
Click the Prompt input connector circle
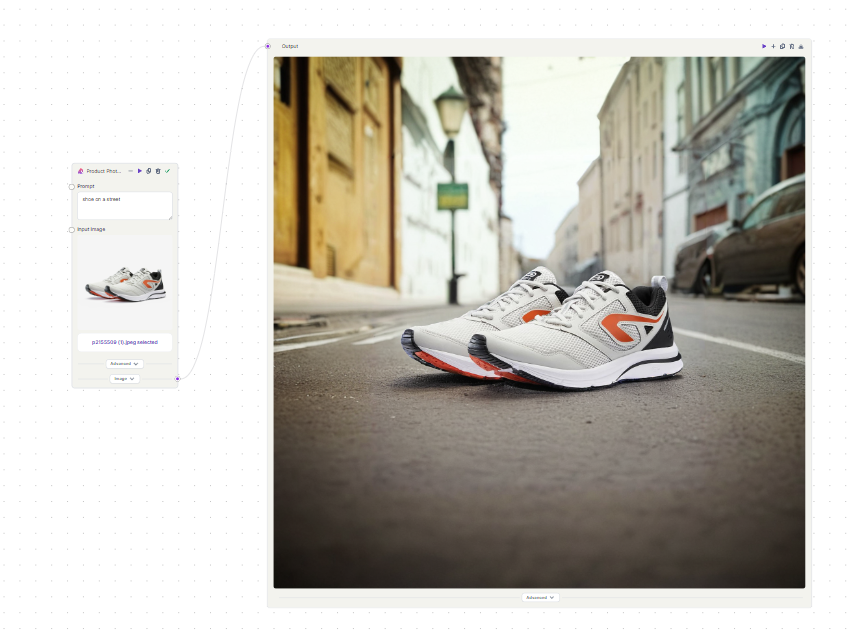pos(72,187)
